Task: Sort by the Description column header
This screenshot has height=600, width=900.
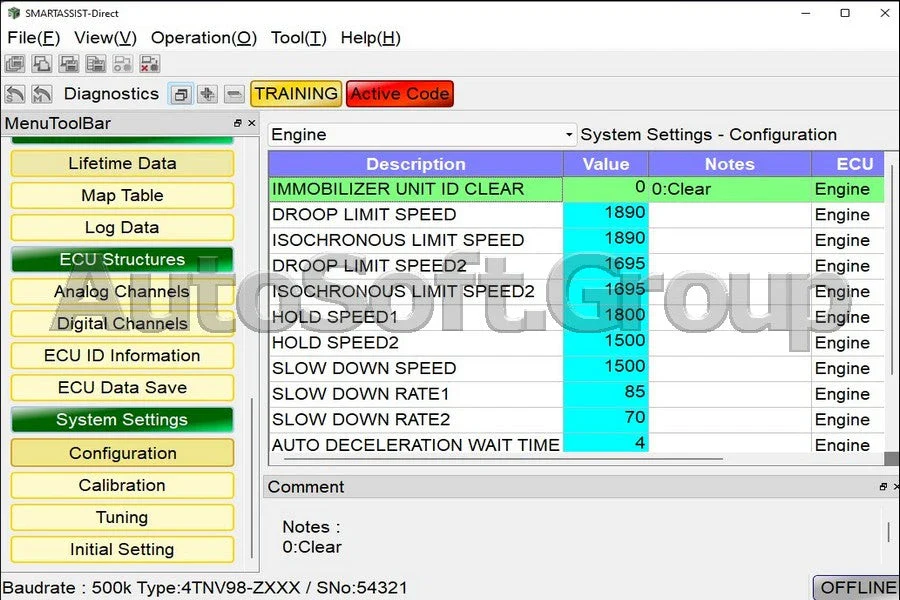Action: click(416, 164)
